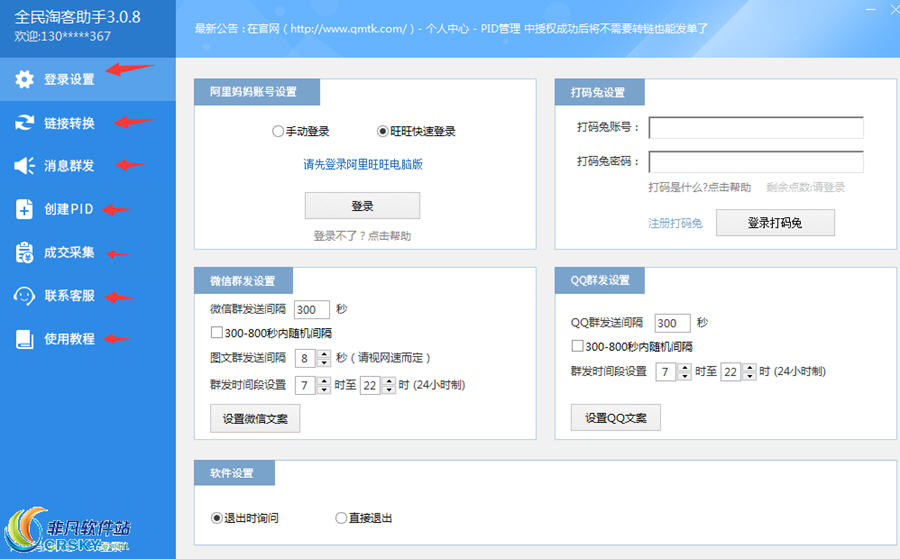This screenshot has height=559, width=900.
Task: Click the QQ群发设置 section header
Action: click(599, 280)
